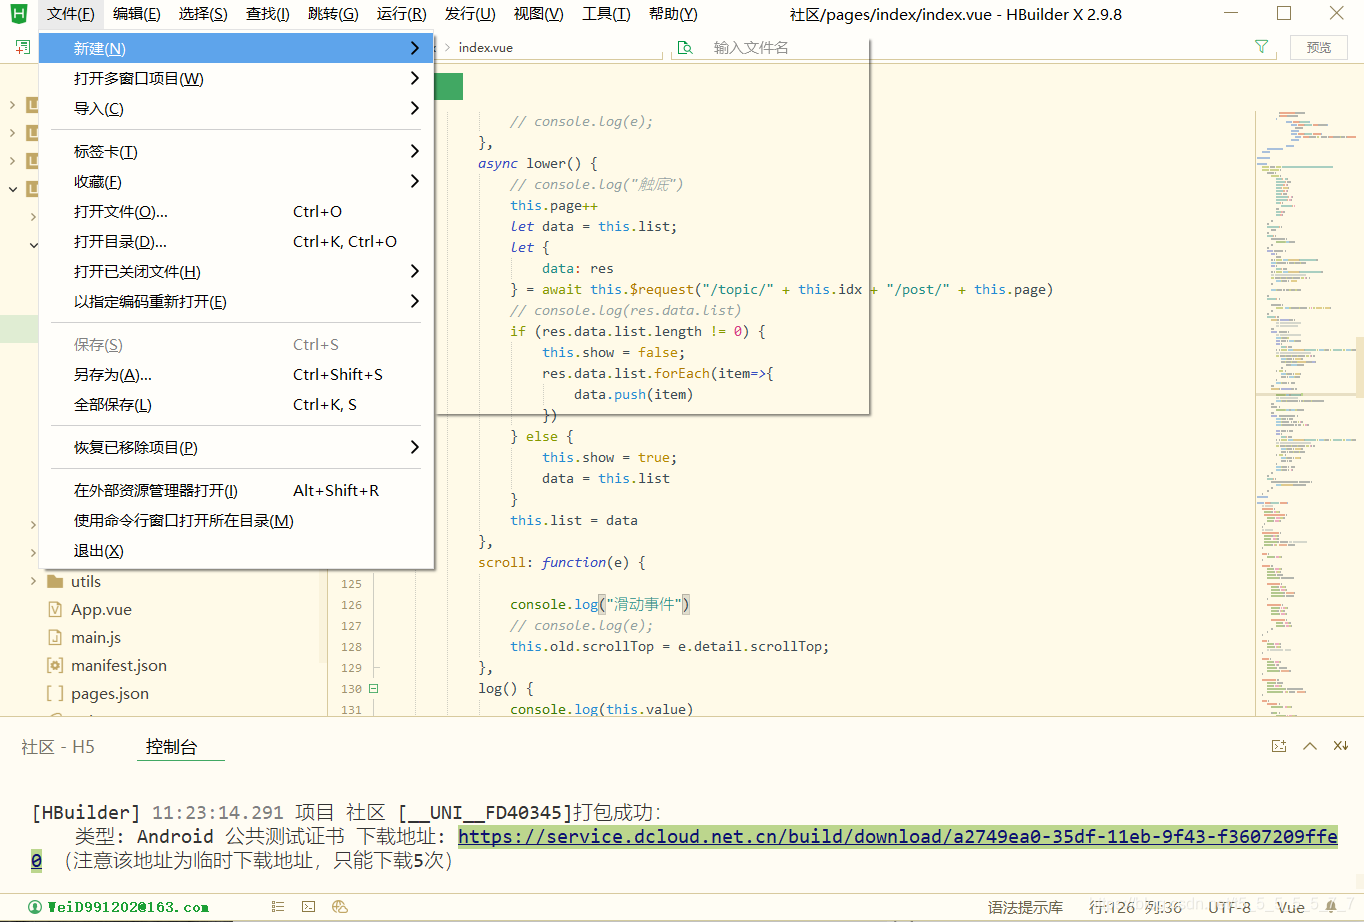Open the 查找(I) menu
Image resolution: width=1364 pixels, height=922 pixels.
tap(268, 14)
